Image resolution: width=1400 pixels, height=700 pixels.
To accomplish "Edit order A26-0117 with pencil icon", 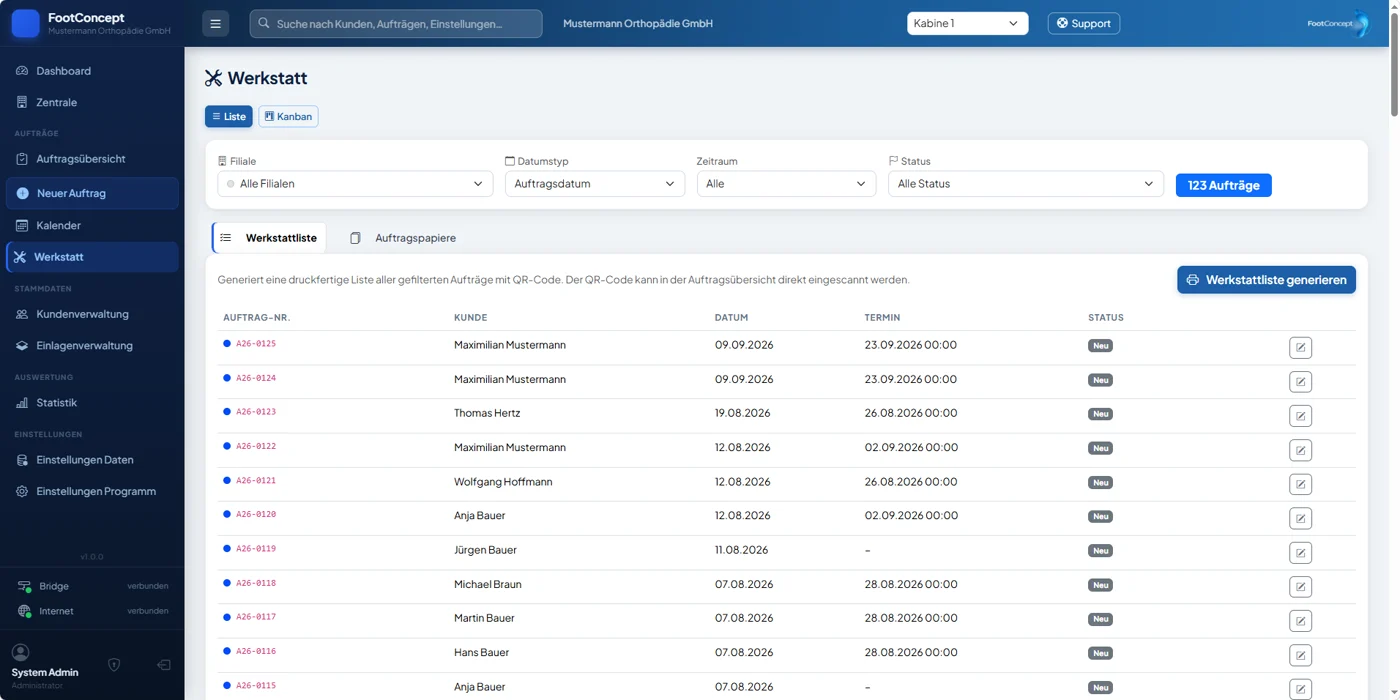I will (1300, 621).
